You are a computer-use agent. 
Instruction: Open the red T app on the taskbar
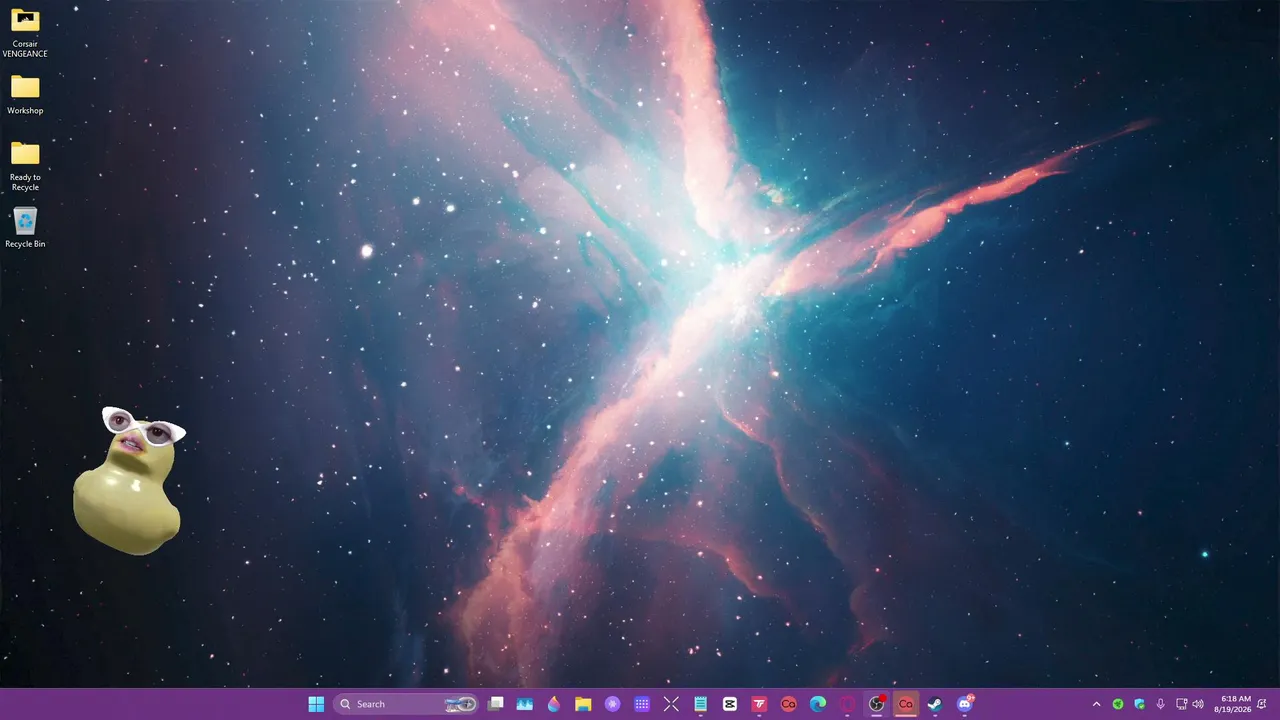tap(759, 704)
